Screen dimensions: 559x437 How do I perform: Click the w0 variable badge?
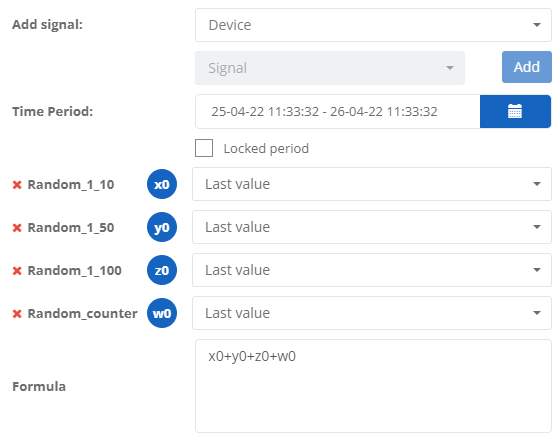(162, 313)
